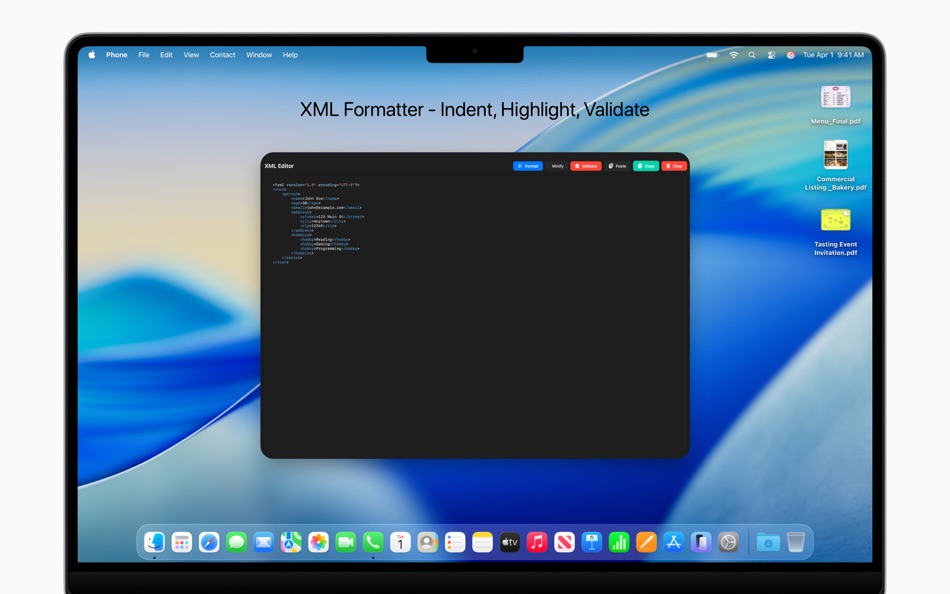Click the Wi-Fi icon in menu bar

click(733, 56)
